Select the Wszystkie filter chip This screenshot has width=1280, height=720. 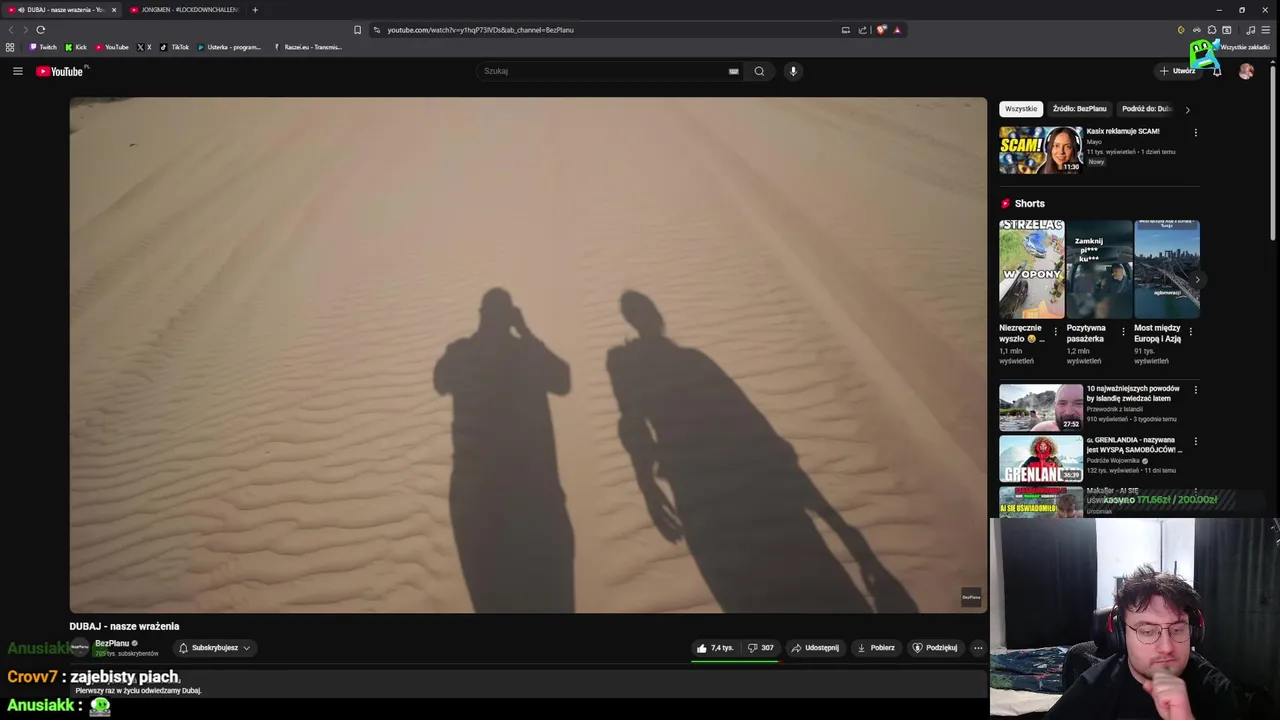(x=1021, y=109)
